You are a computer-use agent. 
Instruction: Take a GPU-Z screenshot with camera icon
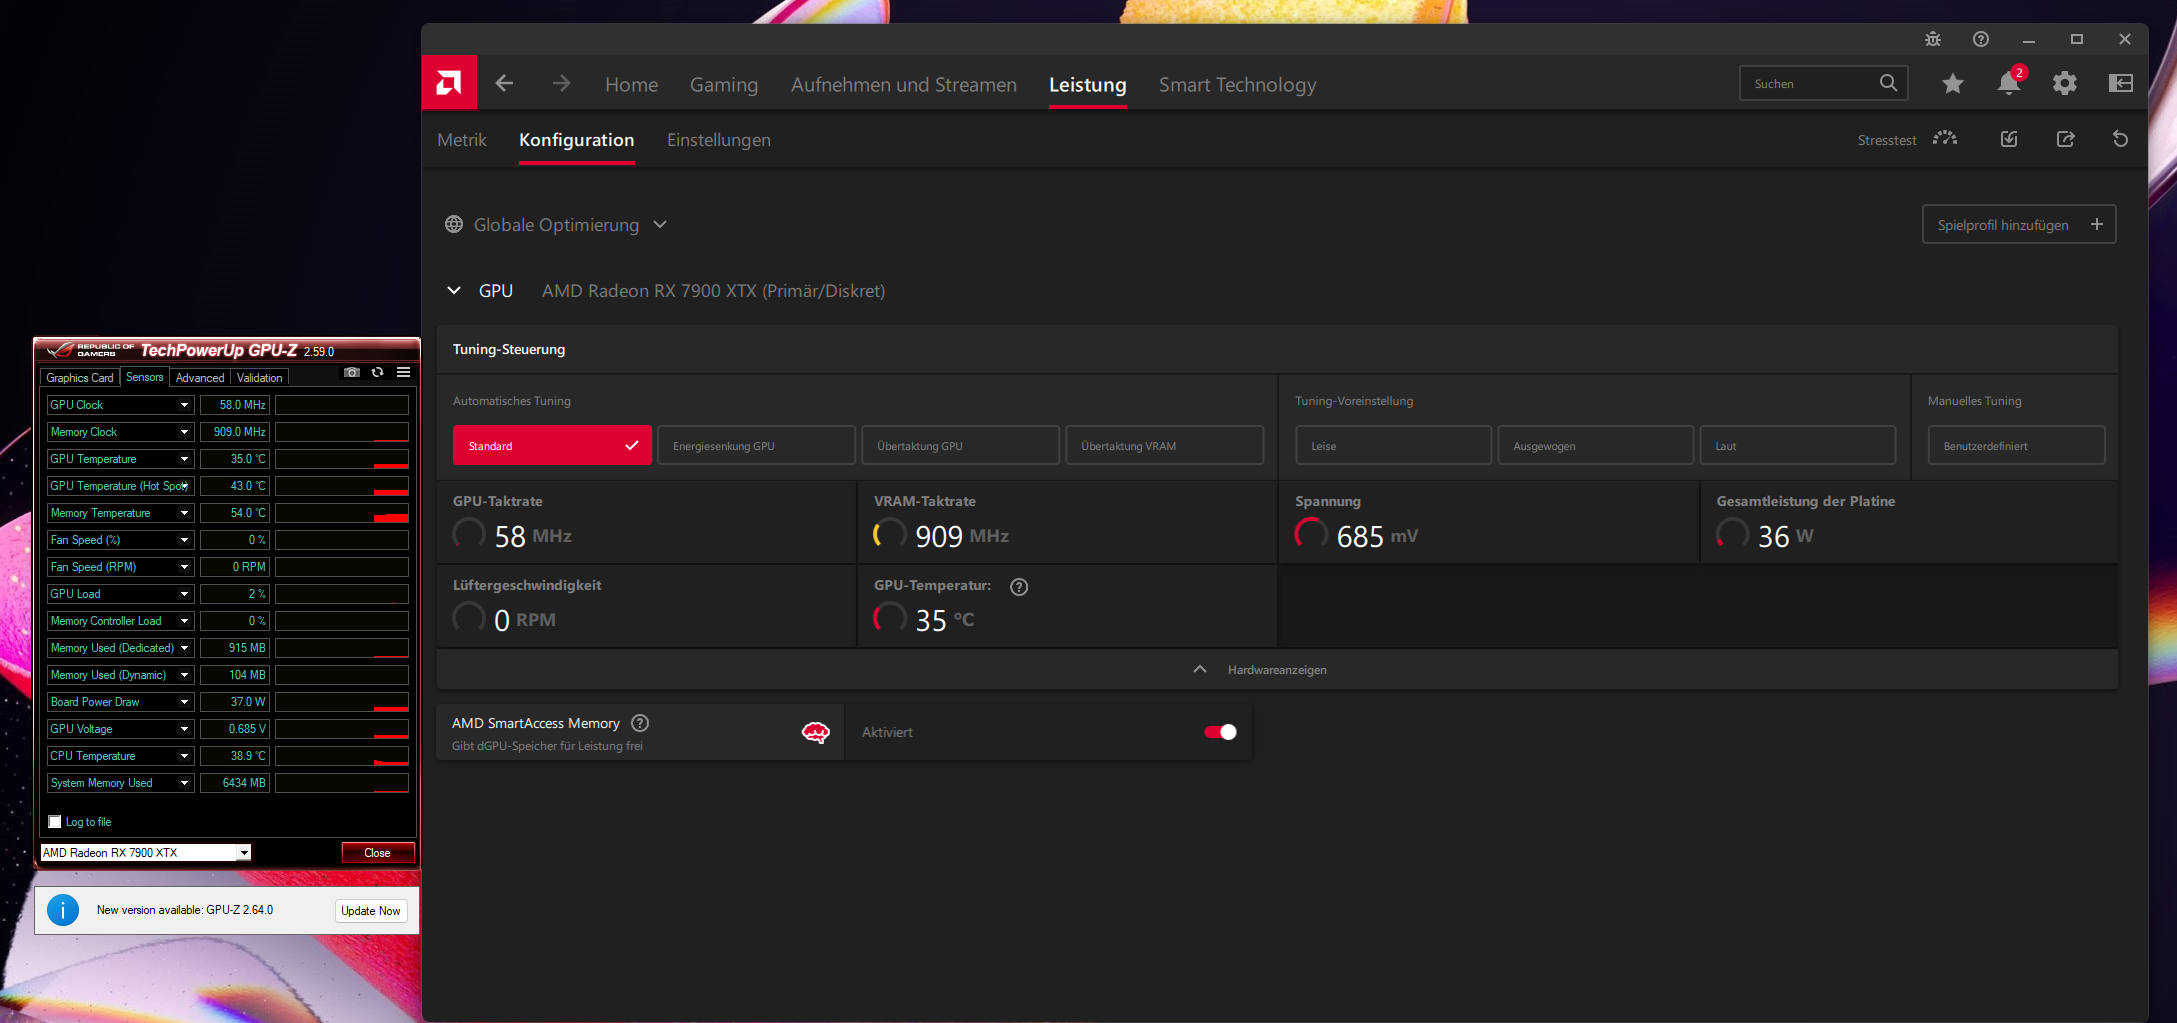(352, 373)
